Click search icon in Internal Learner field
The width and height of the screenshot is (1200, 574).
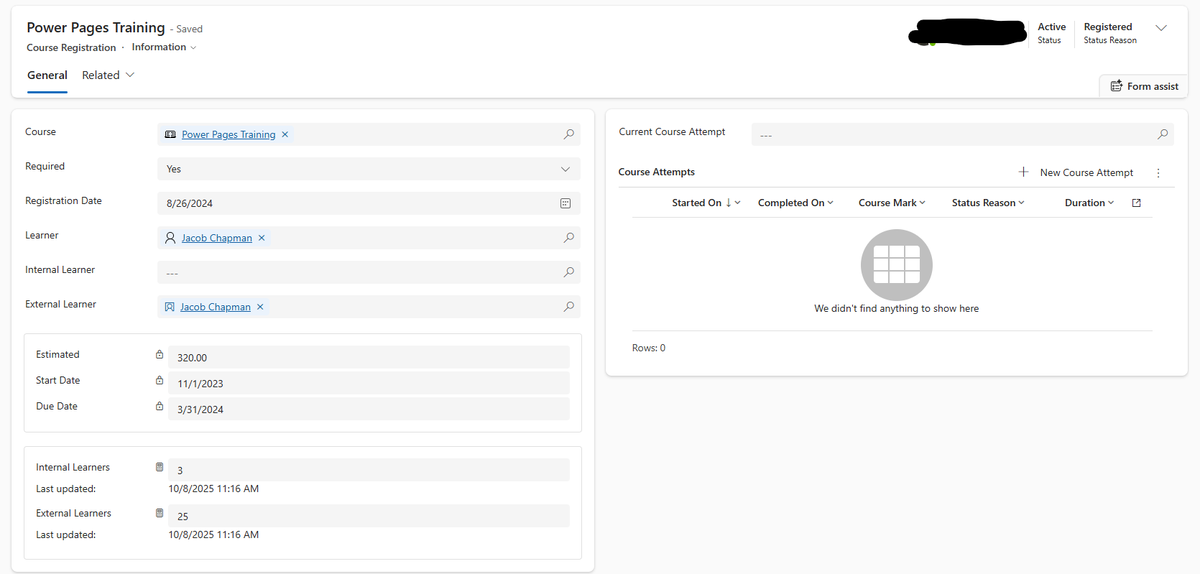click(568, 272)
